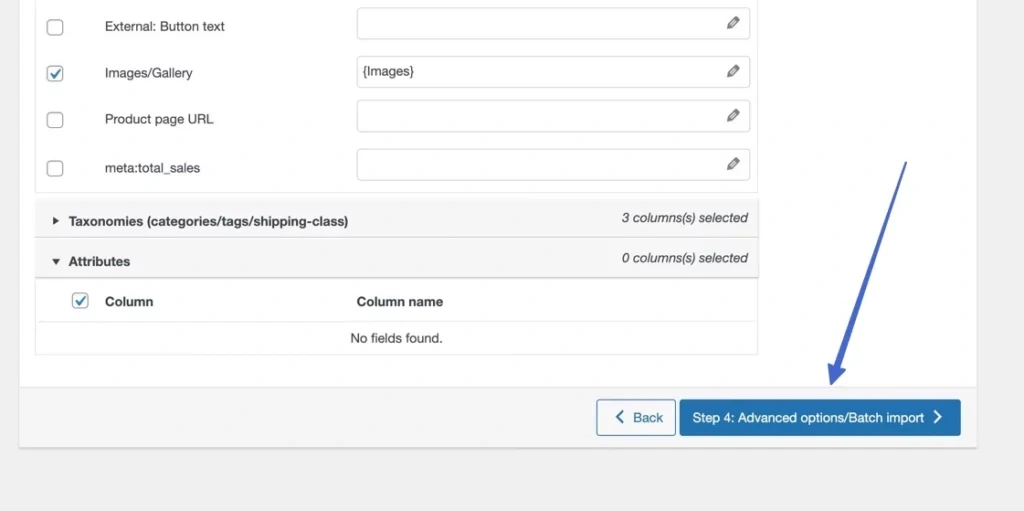Enable the meta:total_sales checkbox

click(55, 168)
